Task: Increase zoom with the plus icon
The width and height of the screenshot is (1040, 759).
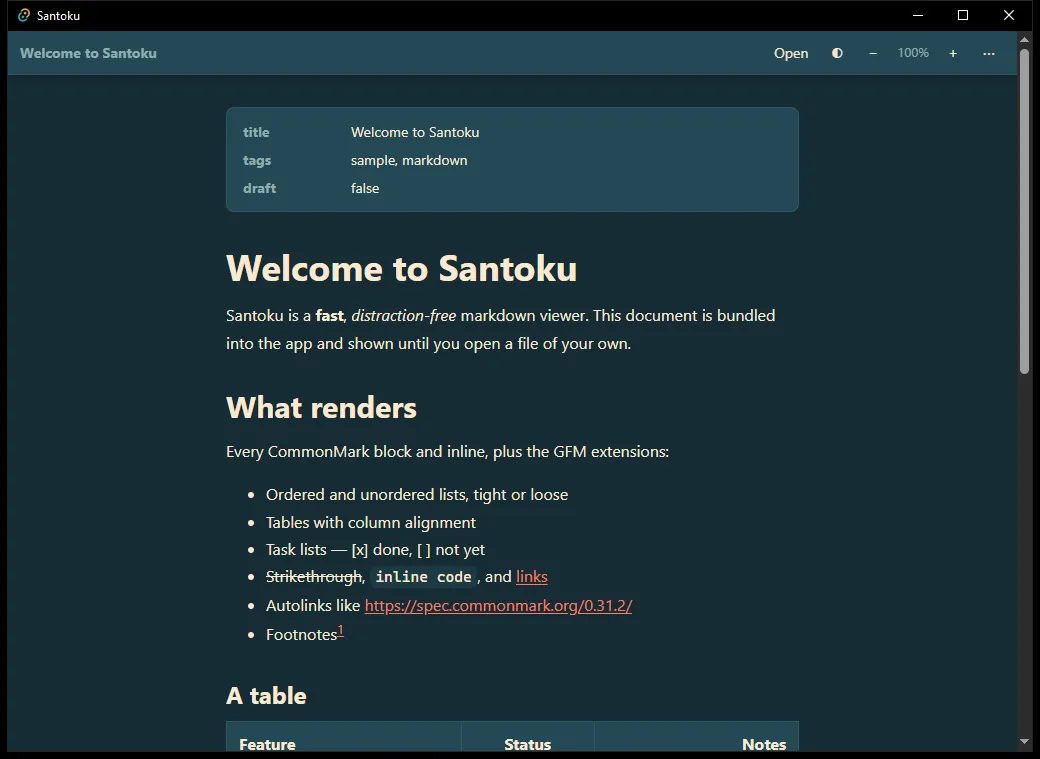Action: (953, 53)
